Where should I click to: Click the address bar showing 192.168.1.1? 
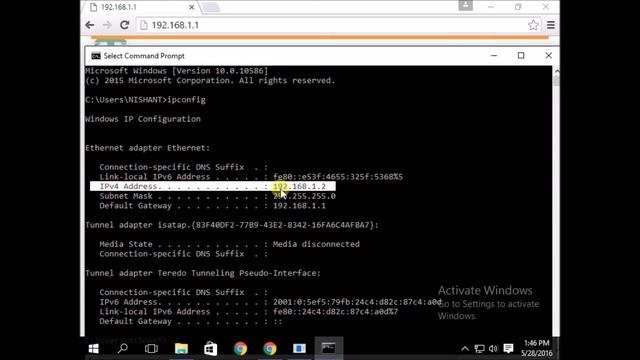point(339,25)
